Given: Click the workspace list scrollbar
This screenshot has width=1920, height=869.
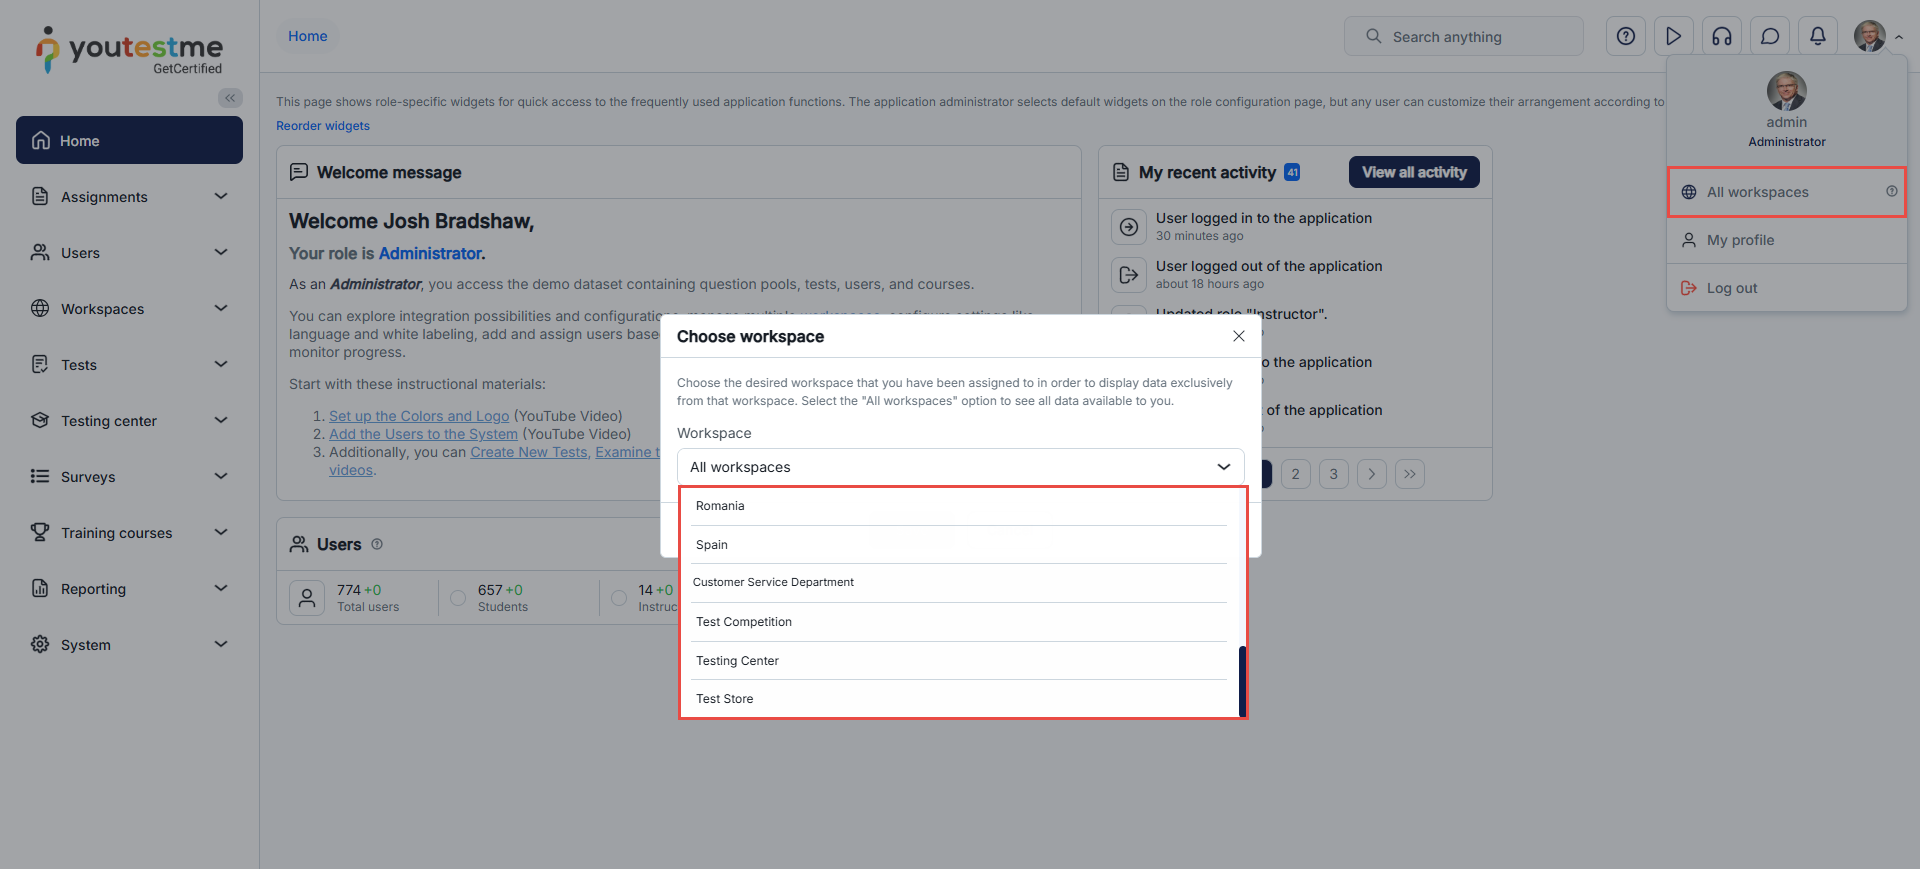Looking at the screenshot, I should (x=1242, y=680).
